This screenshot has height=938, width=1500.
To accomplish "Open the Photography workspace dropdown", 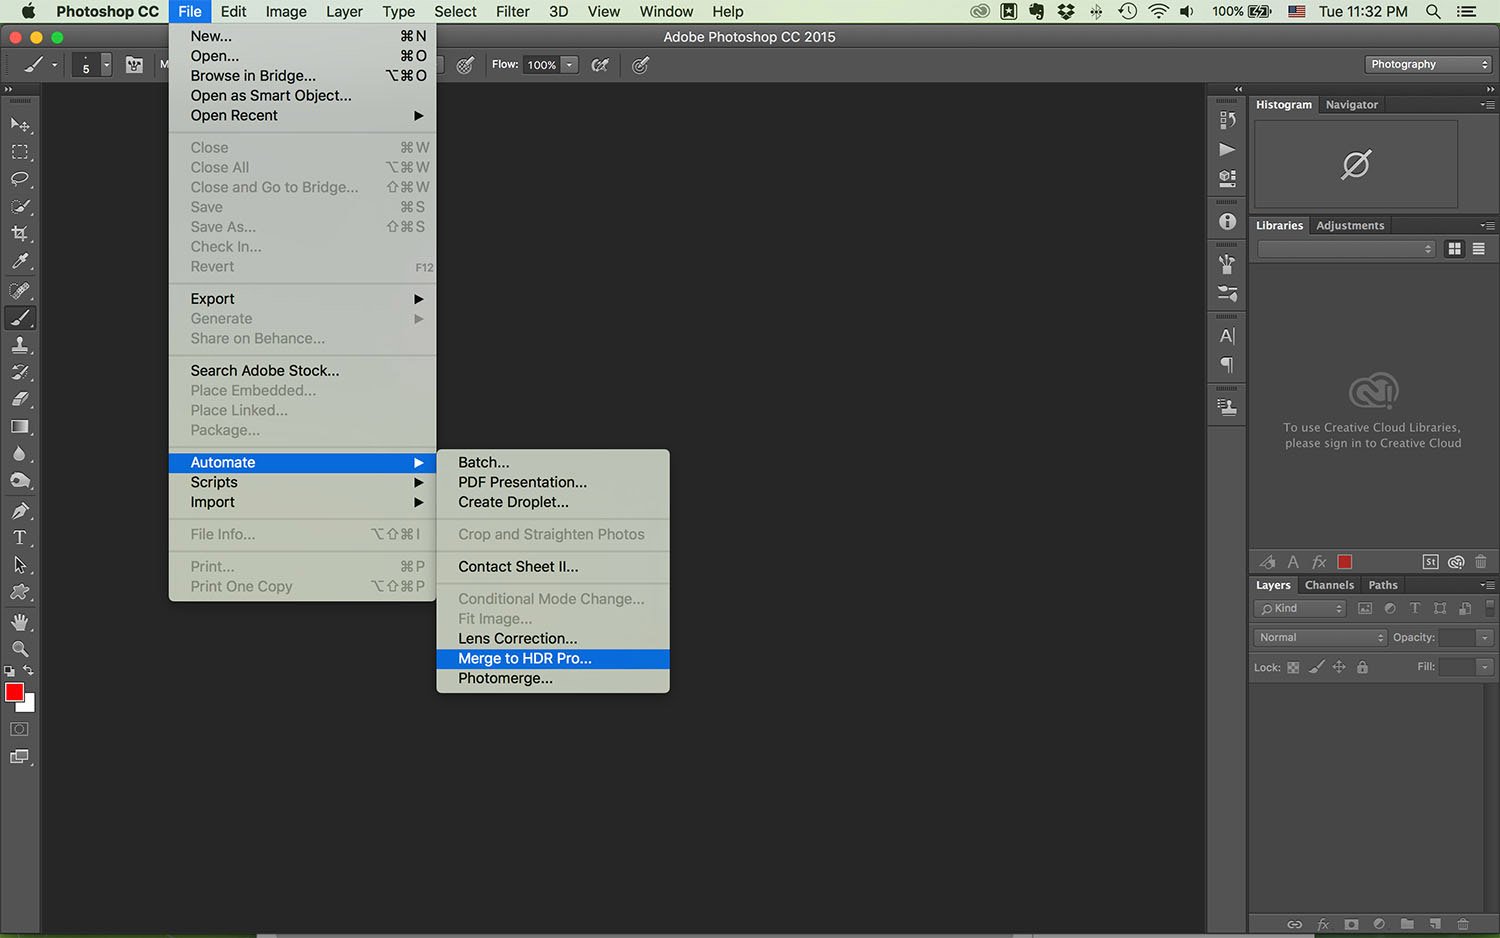I will (1427, 63).
